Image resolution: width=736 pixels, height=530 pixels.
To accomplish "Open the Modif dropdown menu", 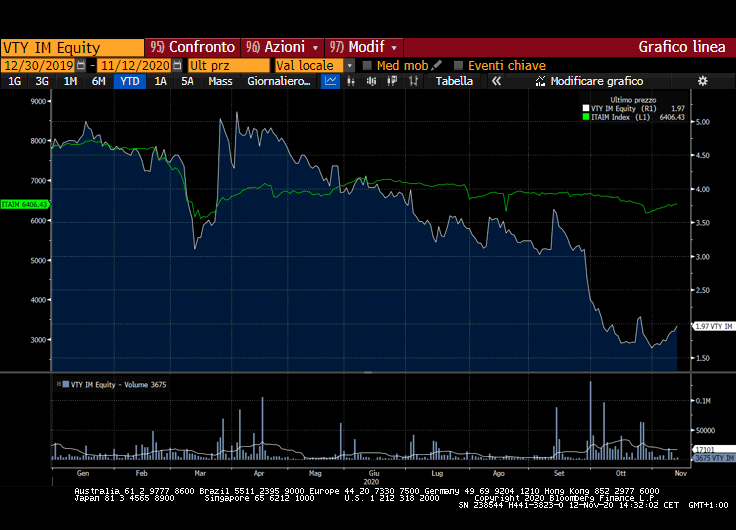I will point(364,47).
